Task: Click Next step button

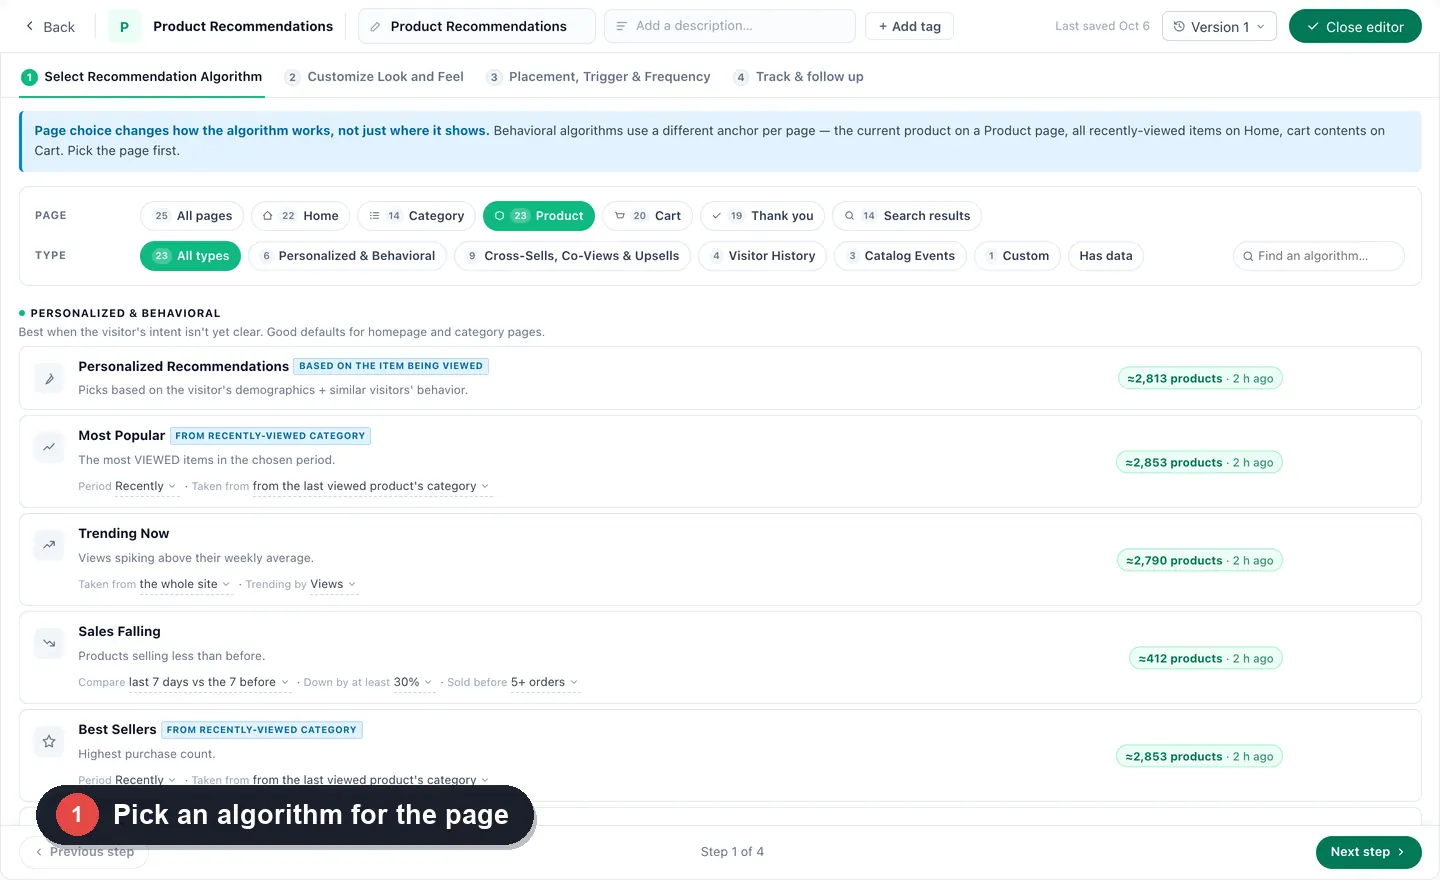Action: pos(1368,852)
